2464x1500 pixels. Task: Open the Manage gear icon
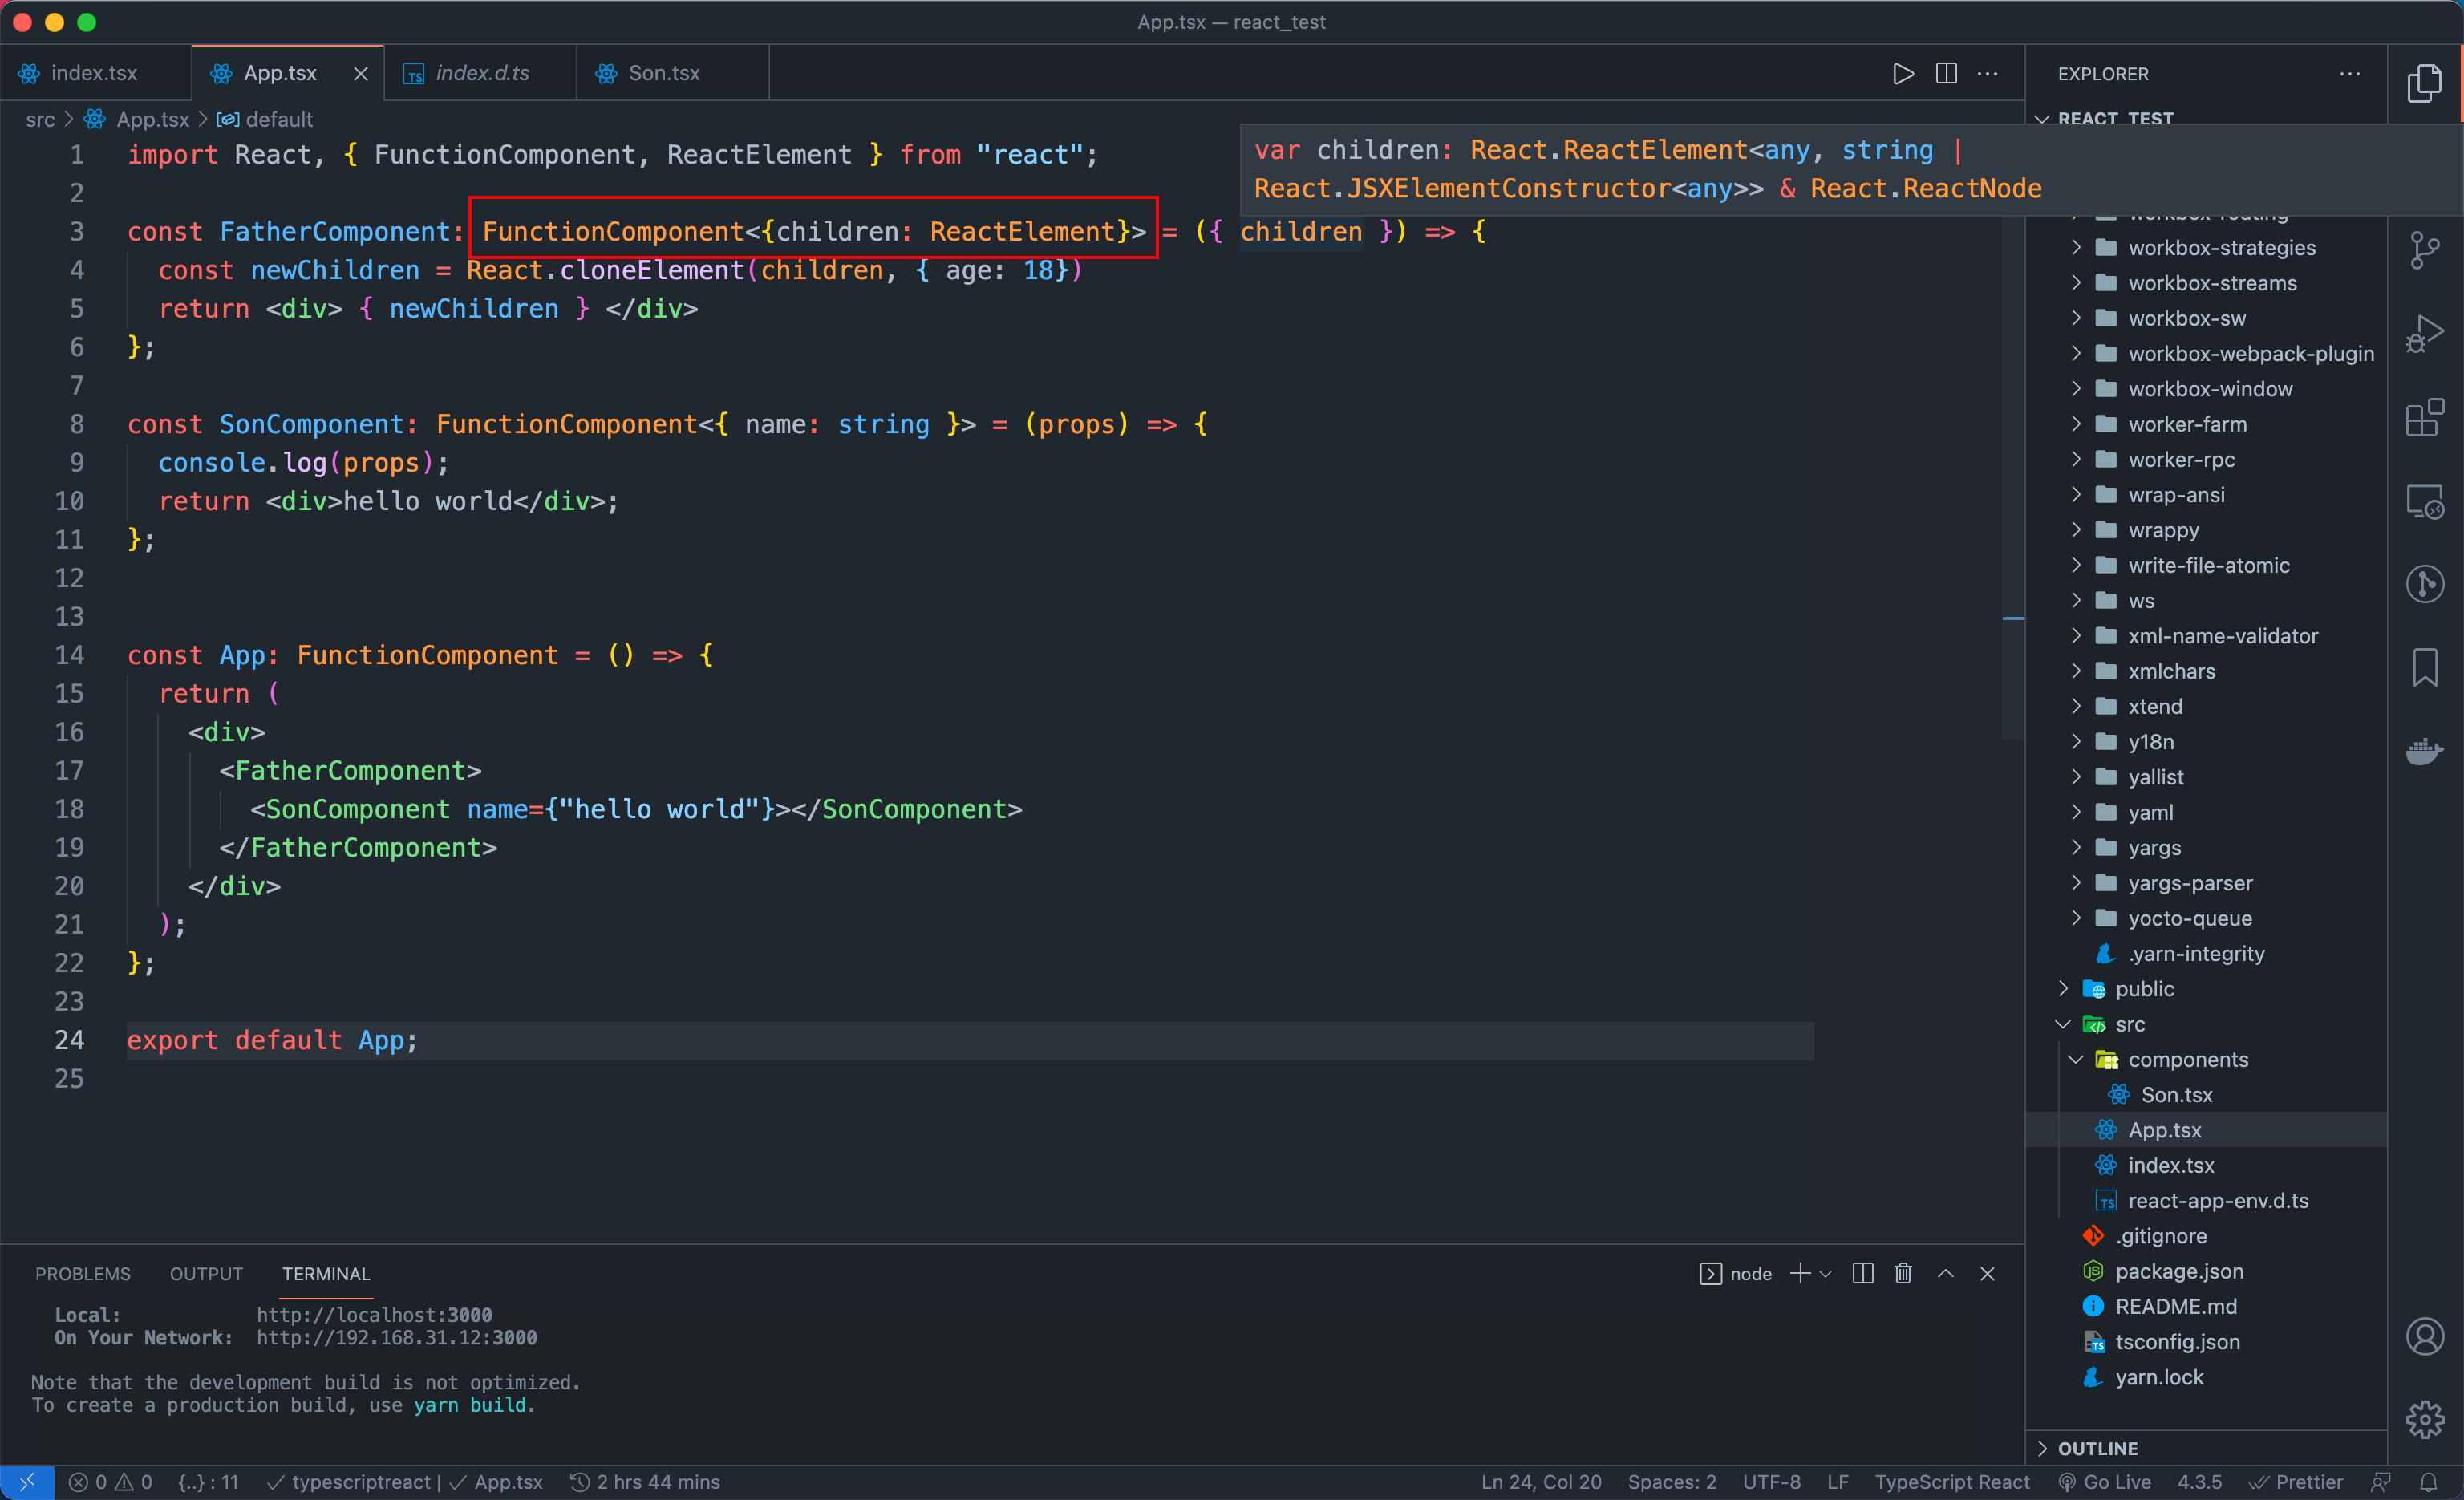[x=2424, y=1419]
